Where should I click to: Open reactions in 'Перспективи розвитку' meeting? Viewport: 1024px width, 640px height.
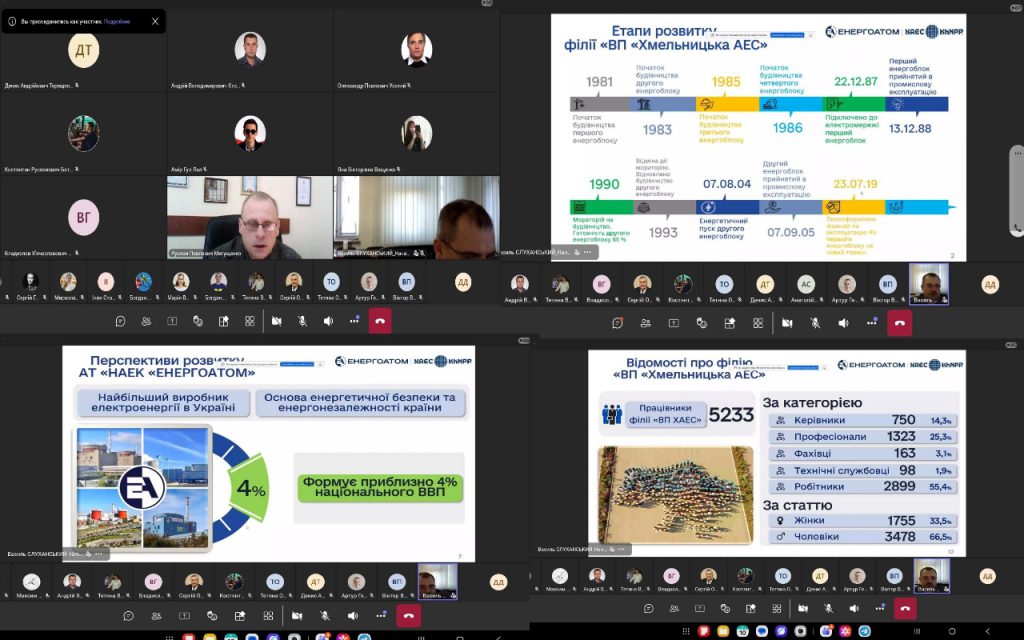212,616
